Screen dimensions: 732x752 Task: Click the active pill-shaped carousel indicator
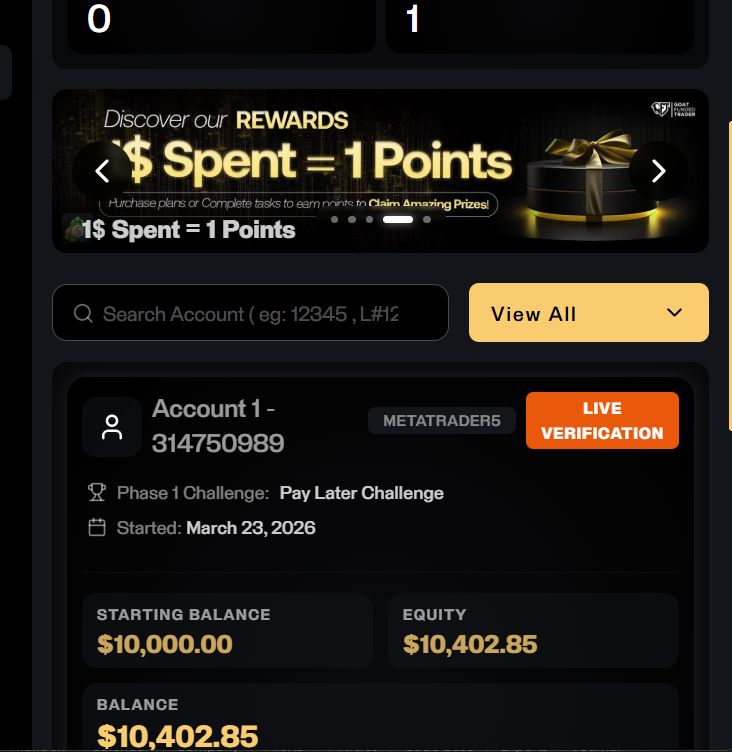coord(398,219)
